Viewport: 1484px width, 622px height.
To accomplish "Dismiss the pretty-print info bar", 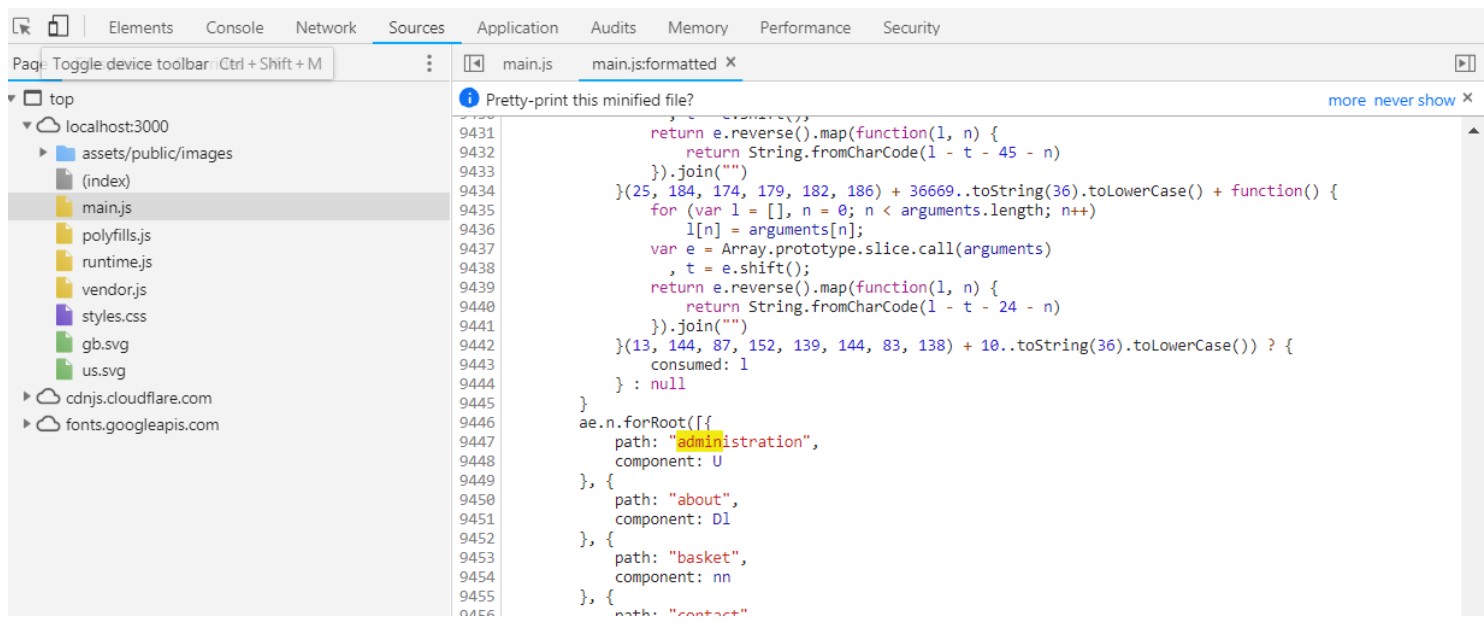I will coord(1468,98).
